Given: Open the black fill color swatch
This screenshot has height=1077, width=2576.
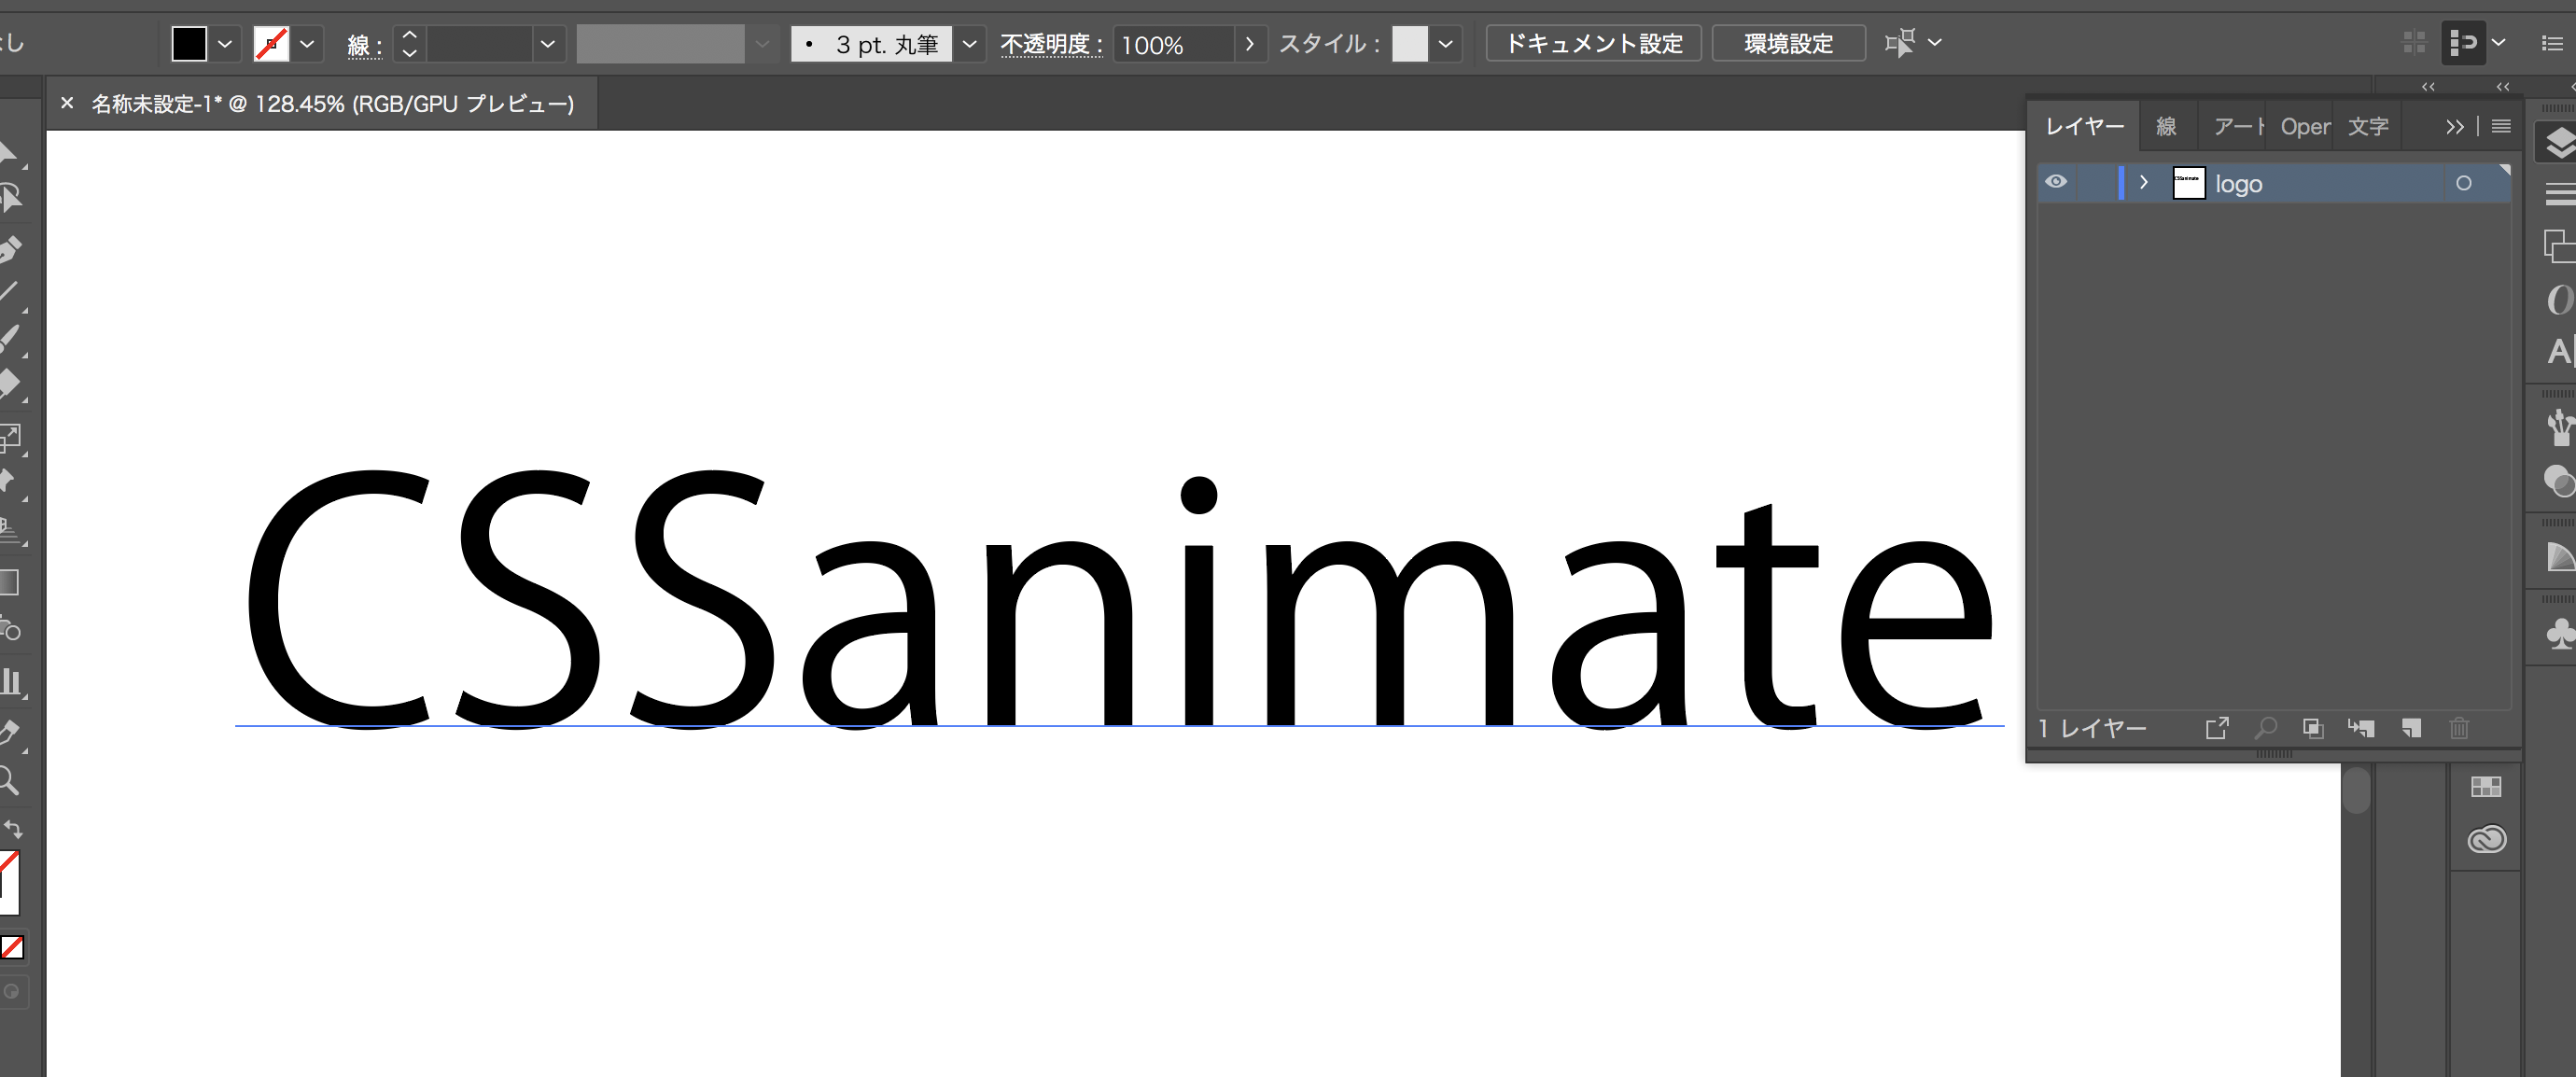Looking at the screenshot, I should coord(189,44).
